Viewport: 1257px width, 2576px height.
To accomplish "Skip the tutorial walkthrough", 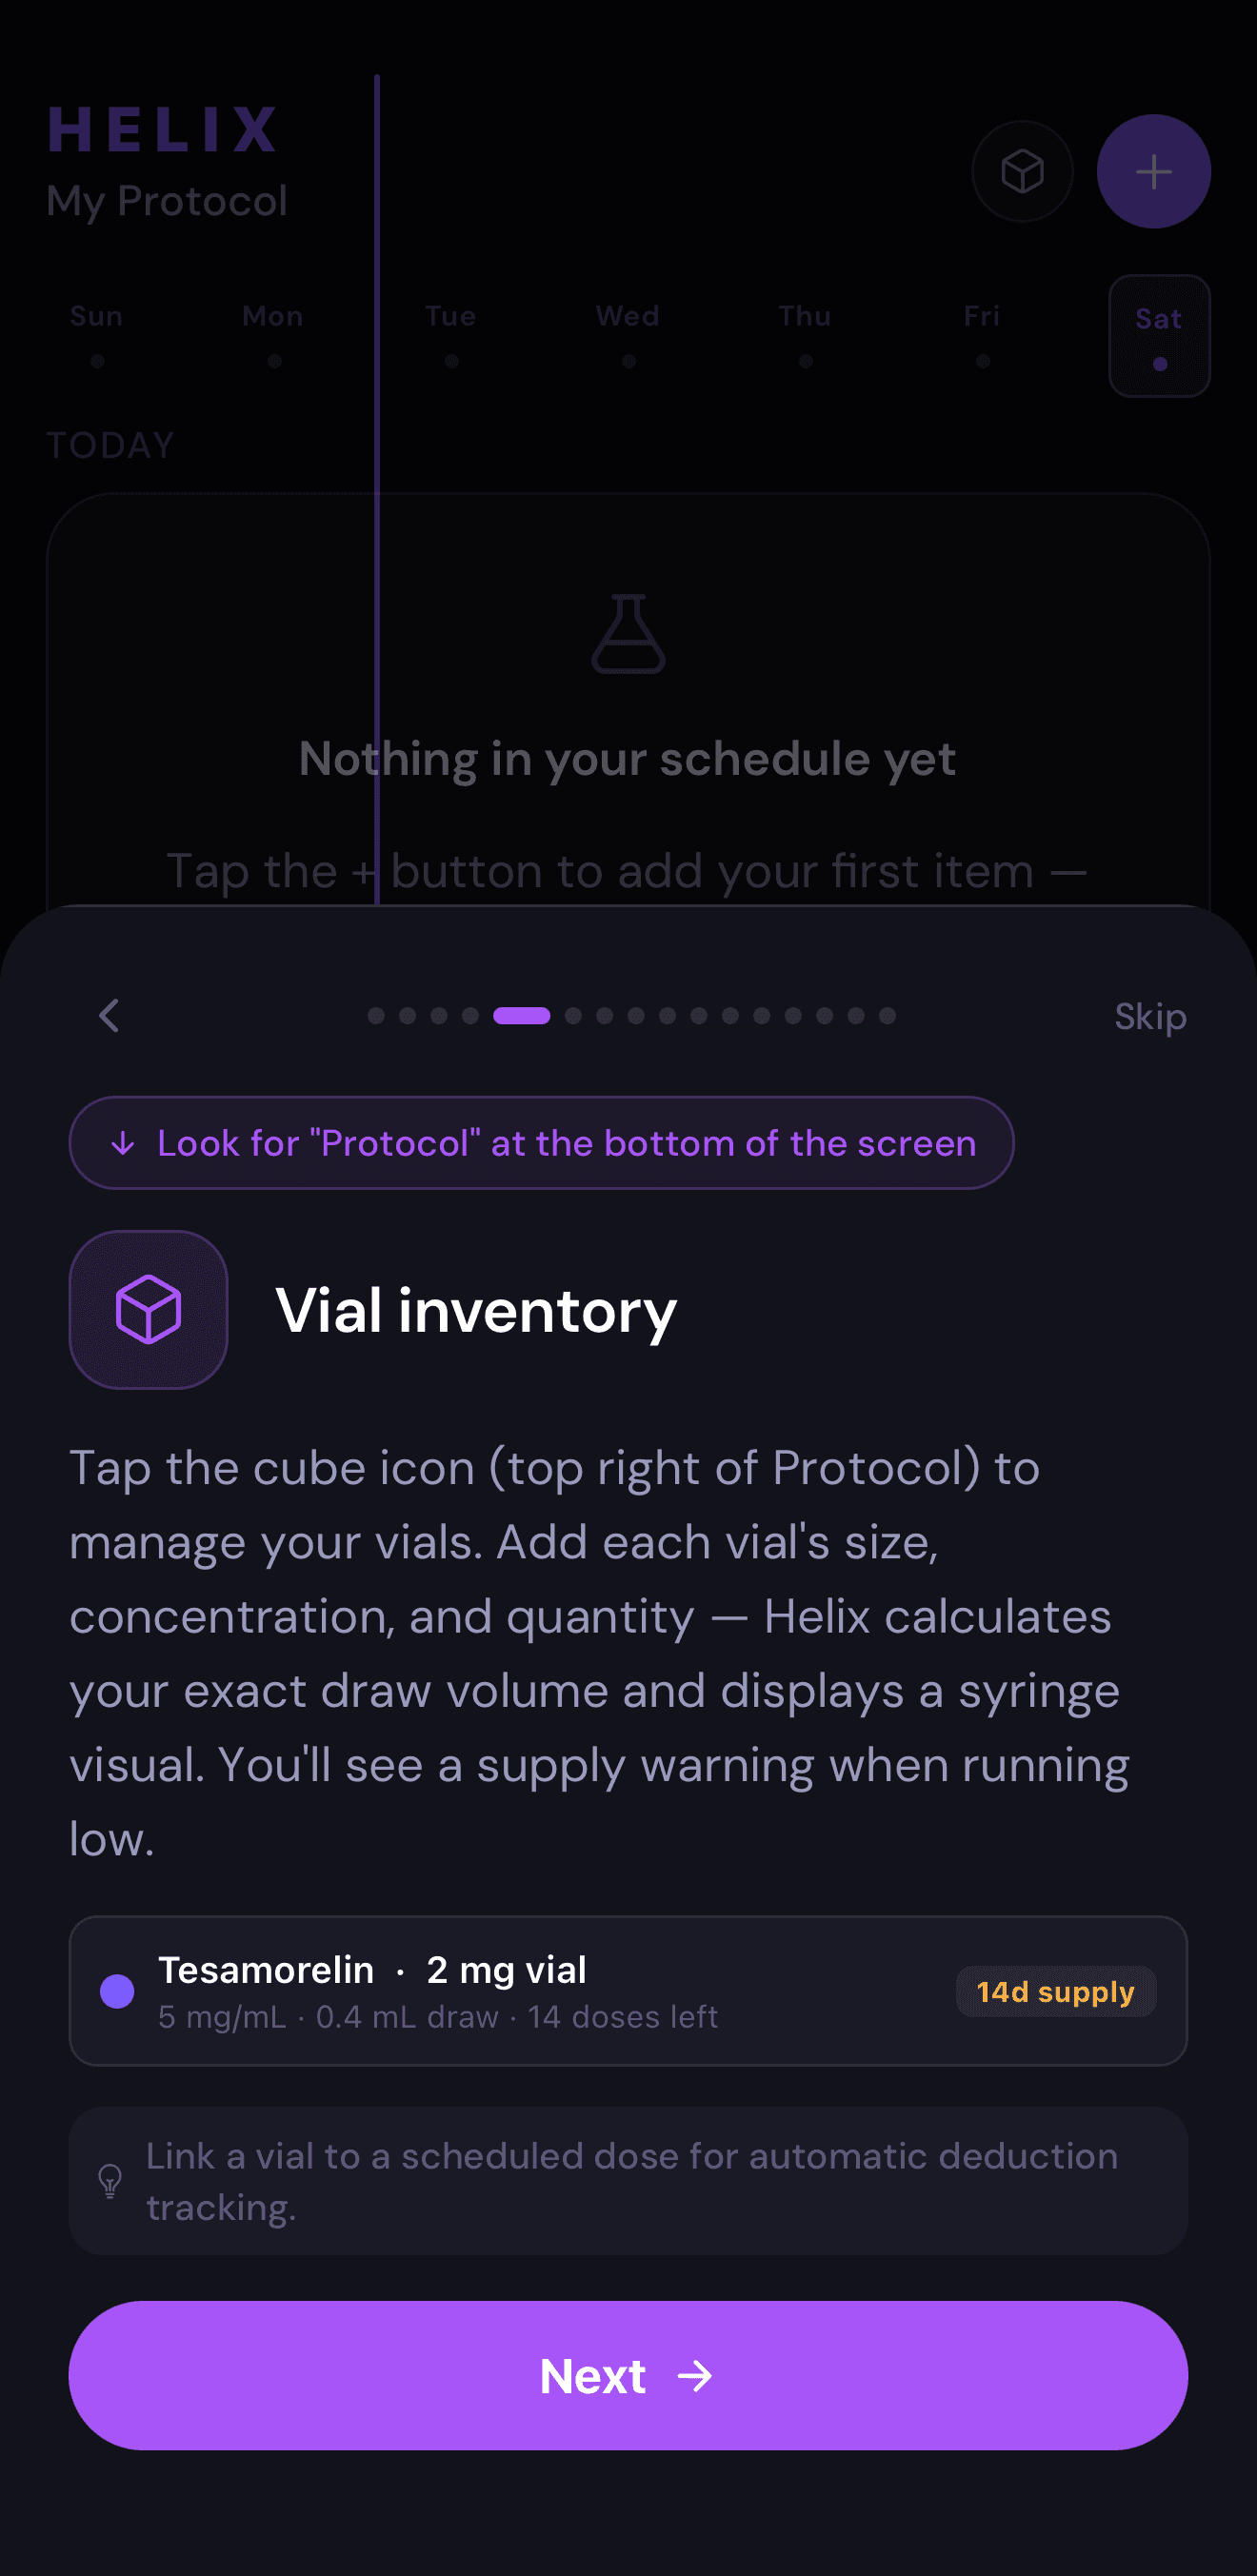I will click(x=1149, y=1015).
